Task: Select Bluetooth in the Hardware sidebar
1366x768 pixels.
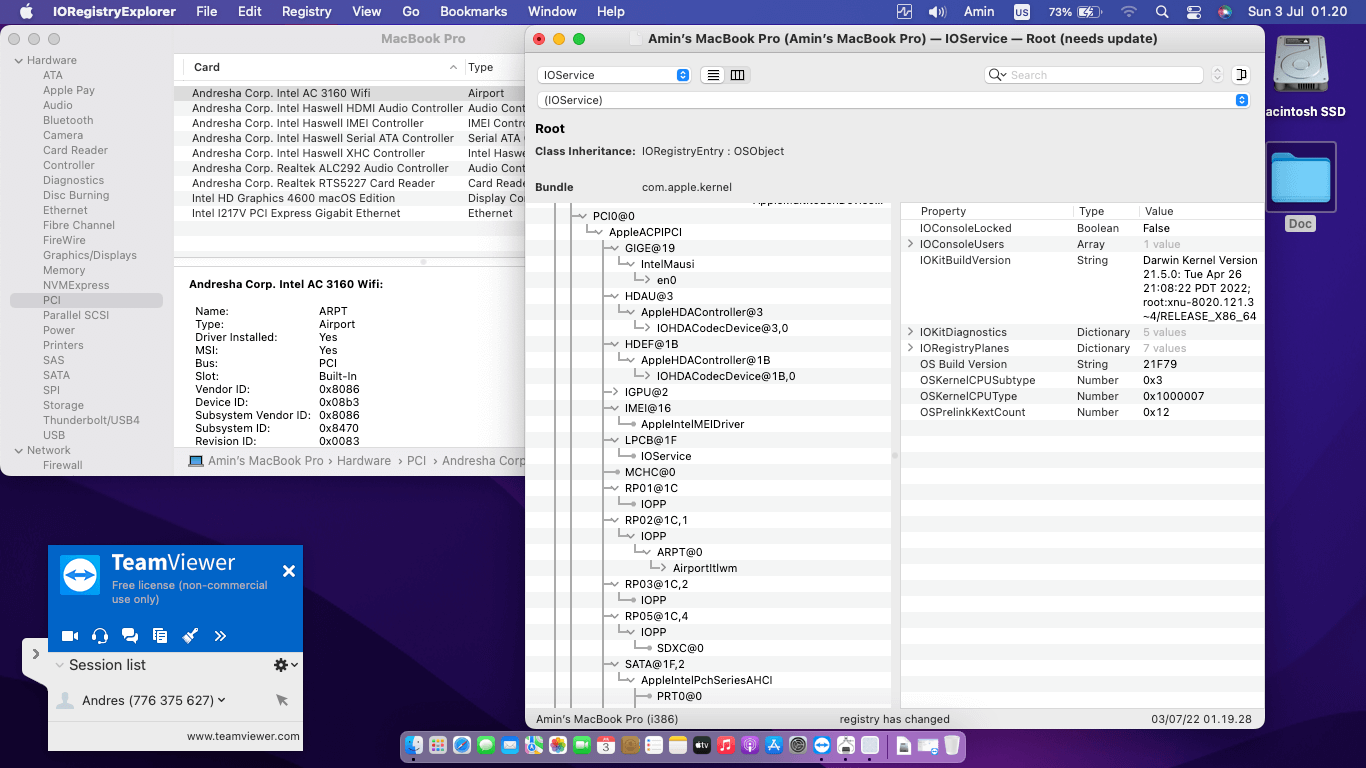Action: 68,120
